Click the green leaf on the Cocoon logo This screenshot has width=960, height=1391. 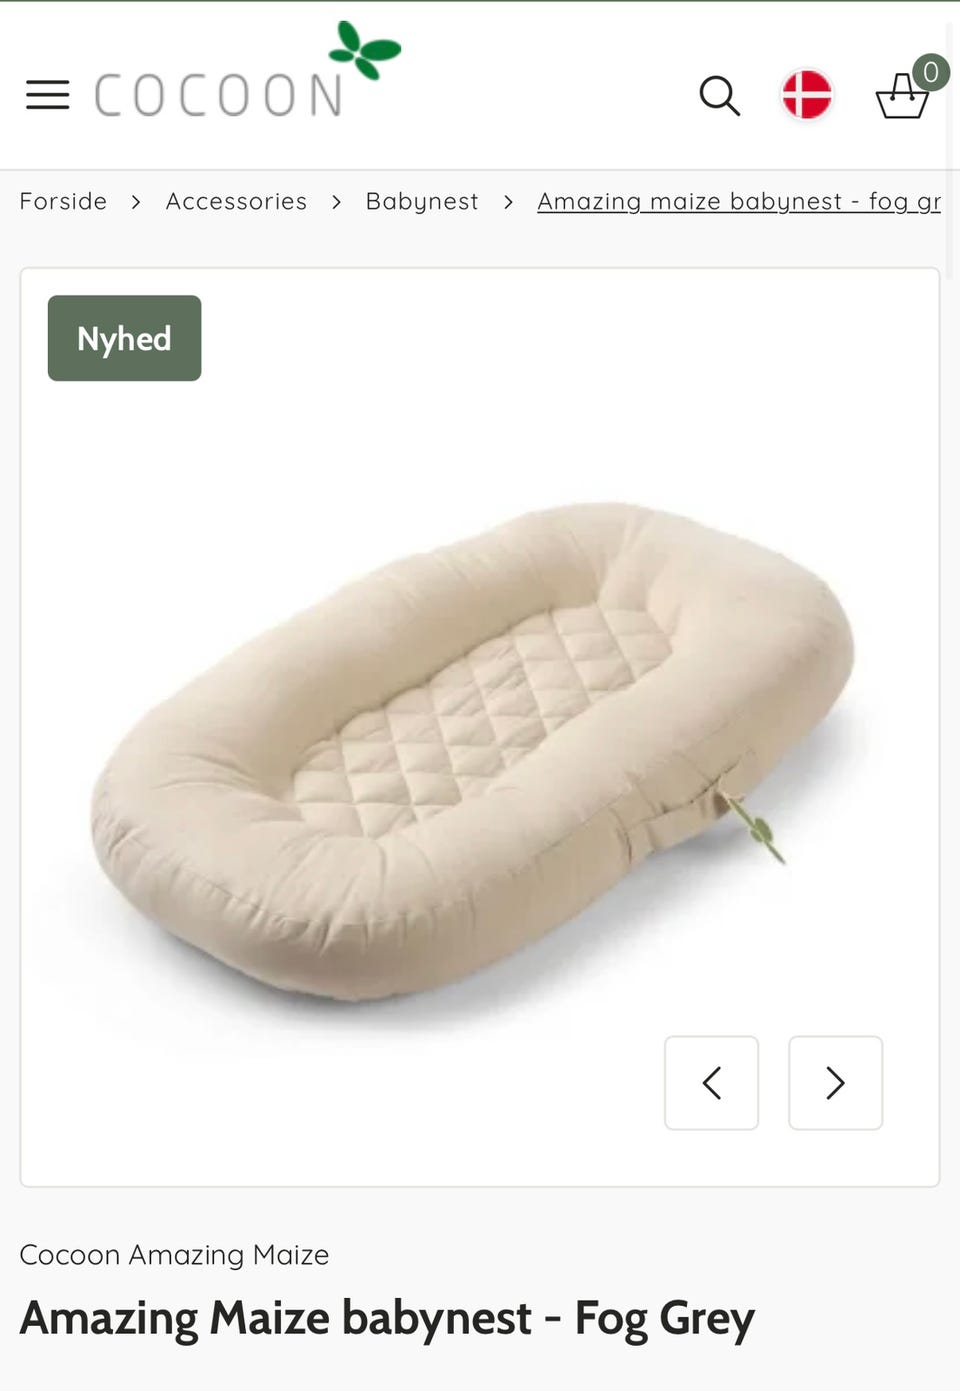pos(364,49)
